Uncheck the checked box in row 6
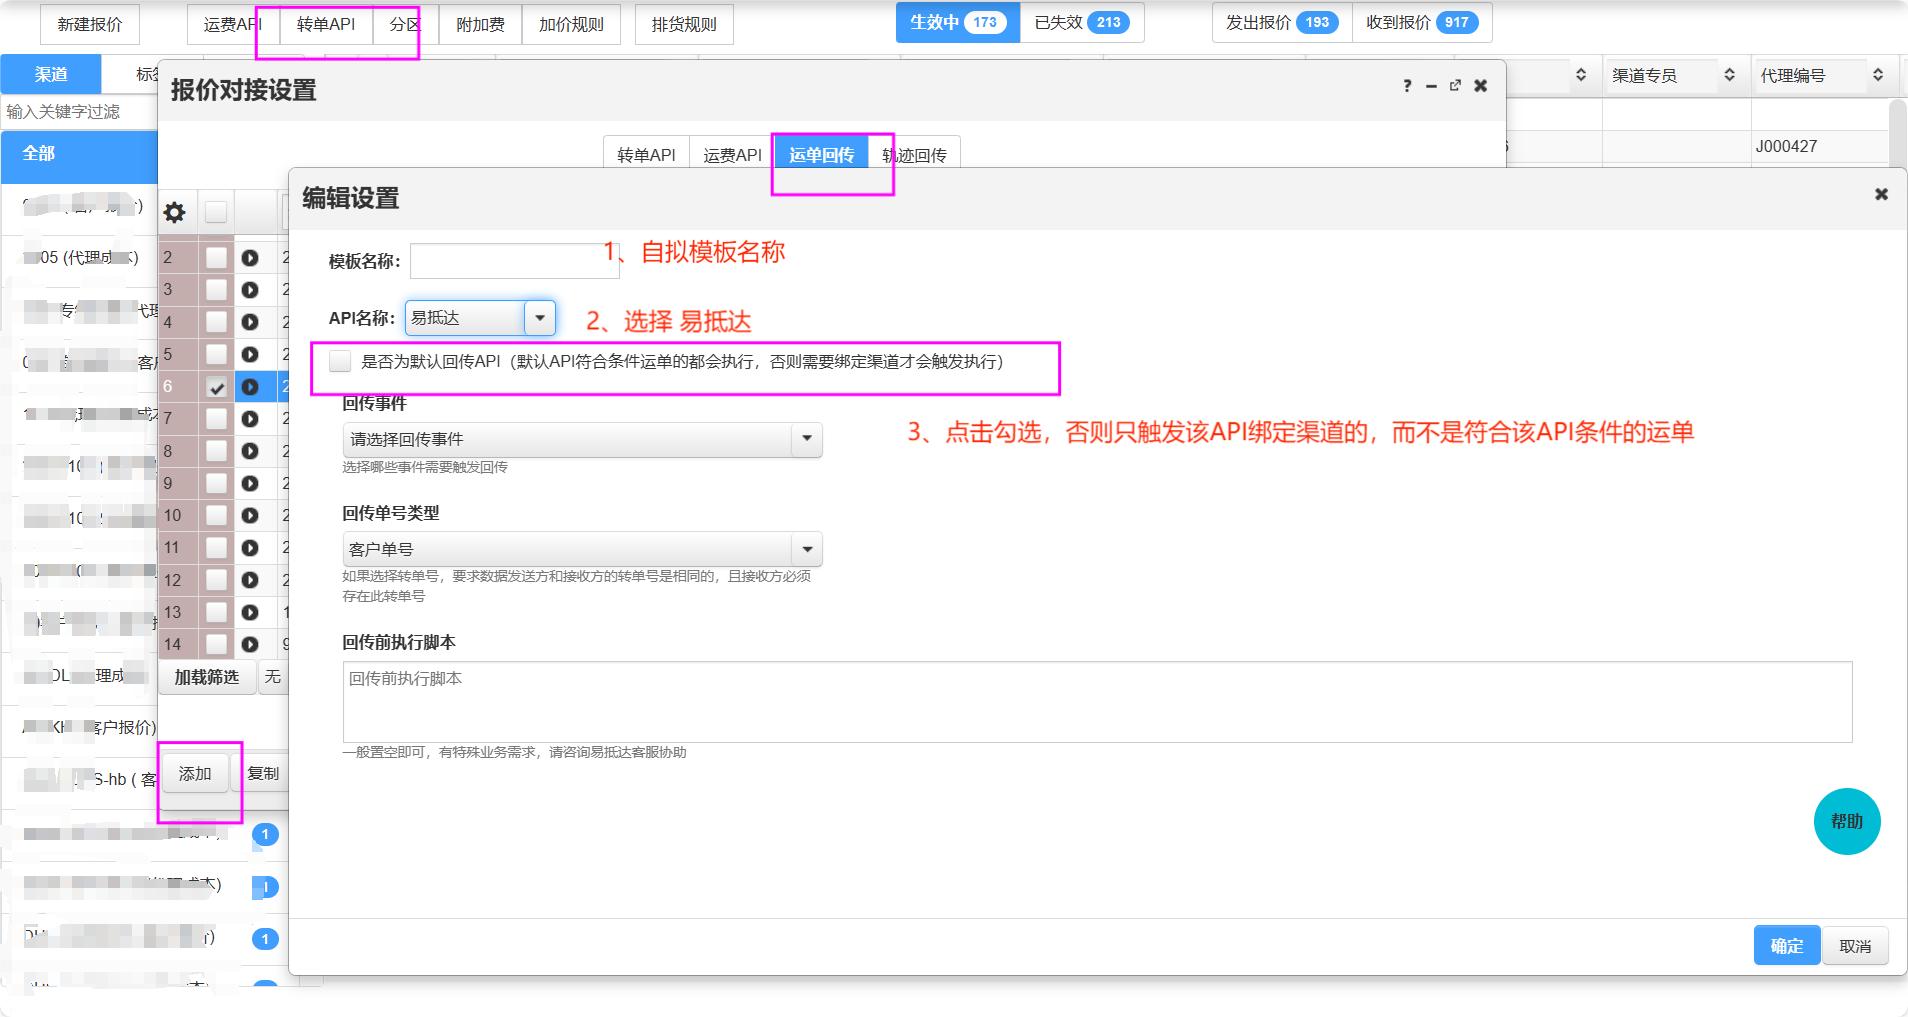The image size is (1908, 1017). (x=216, y=387)
